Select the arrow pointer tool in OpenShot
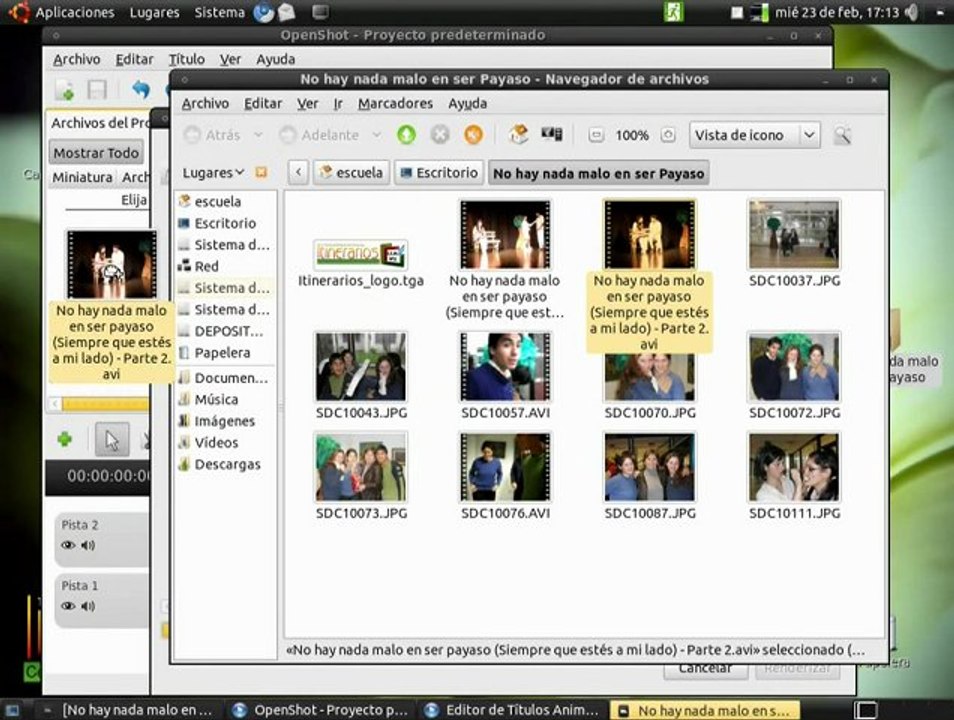 112,439
